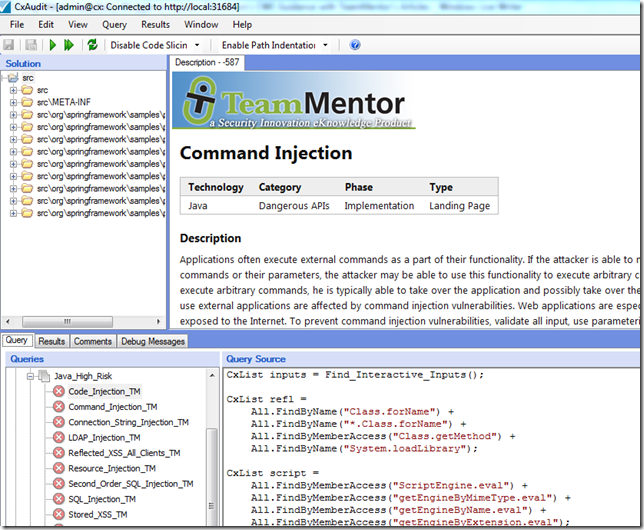Screen dimensions: 644x530
Task: Open the Help menu
Action: (x=242, y=25)
